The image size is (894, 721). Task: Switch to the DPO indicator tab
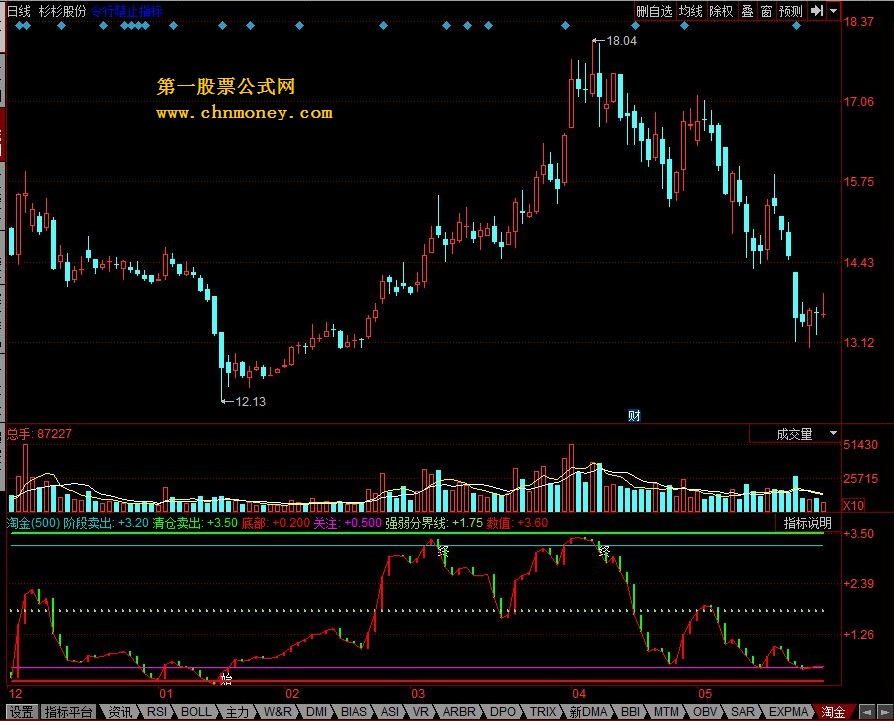click(x=502, y=712)
